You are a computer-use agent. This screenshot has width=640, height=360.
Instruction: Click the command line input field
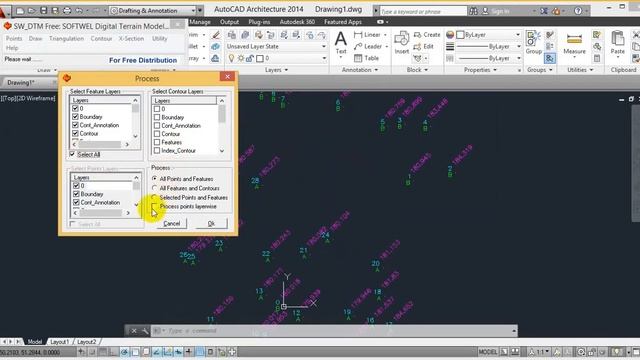(333, 331)
